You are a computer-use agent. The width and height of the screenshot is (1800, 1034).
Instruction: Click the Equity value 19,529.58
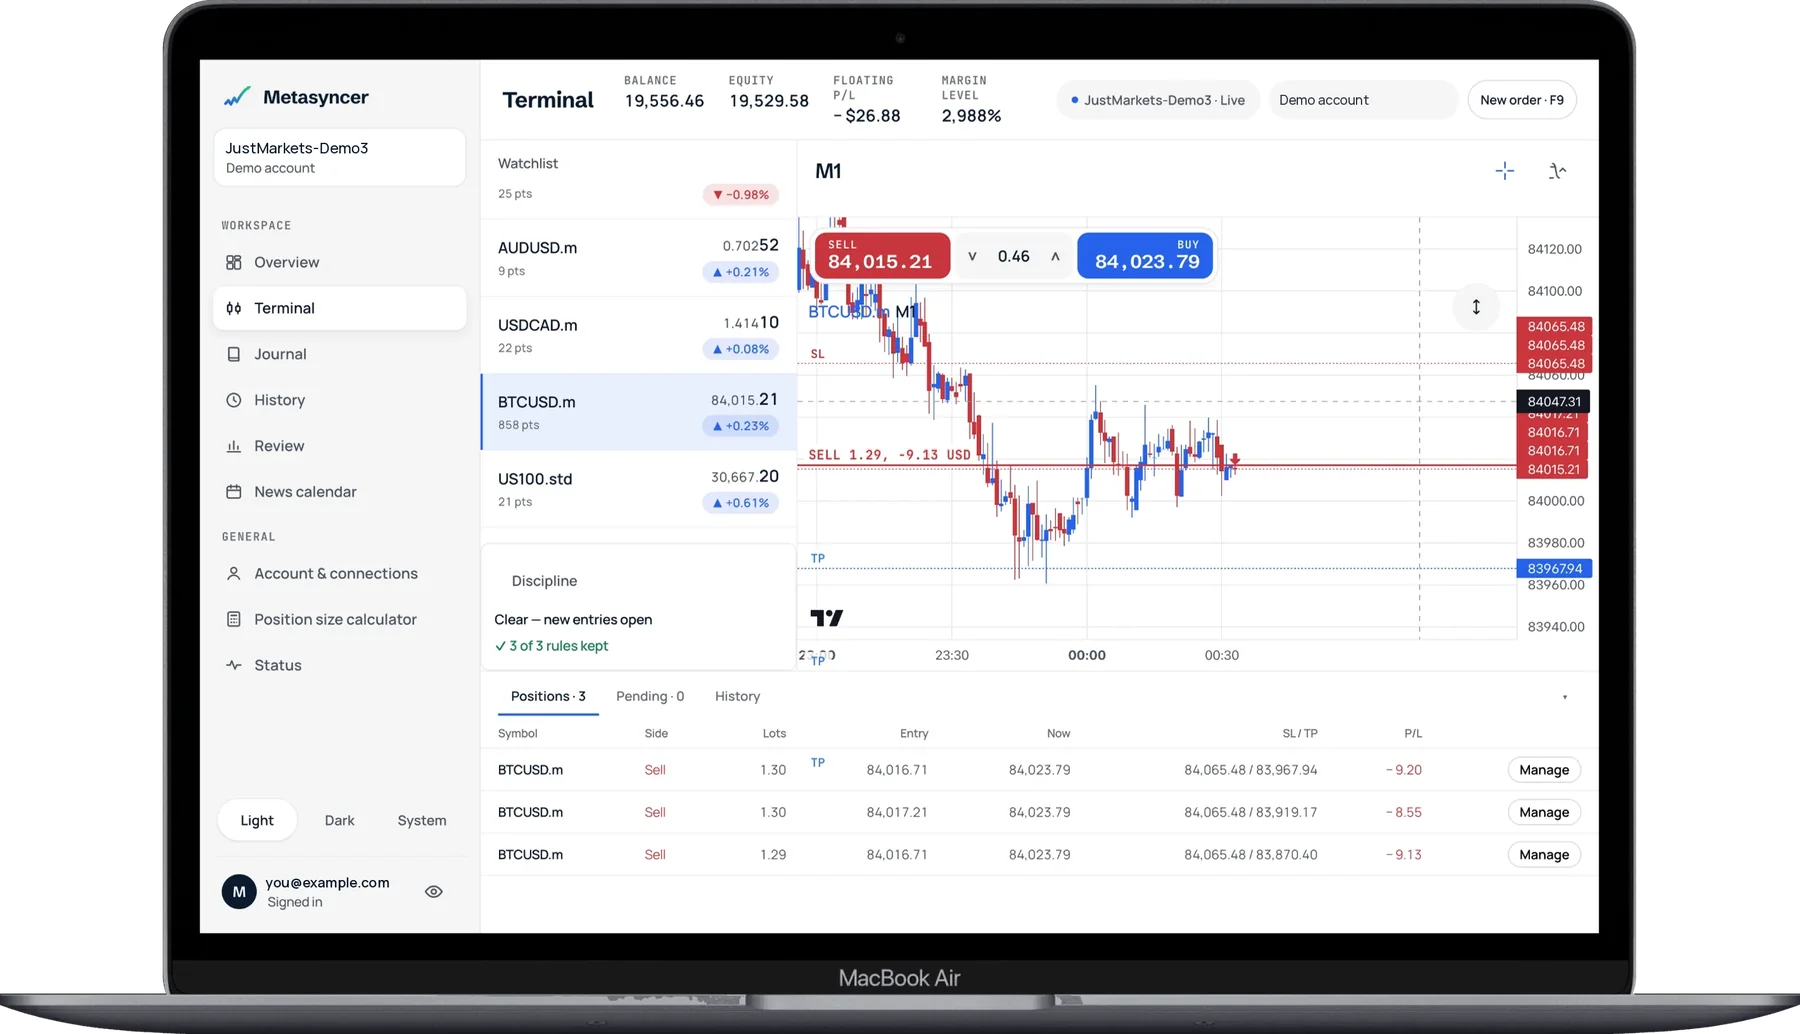(x=769, y=101)
